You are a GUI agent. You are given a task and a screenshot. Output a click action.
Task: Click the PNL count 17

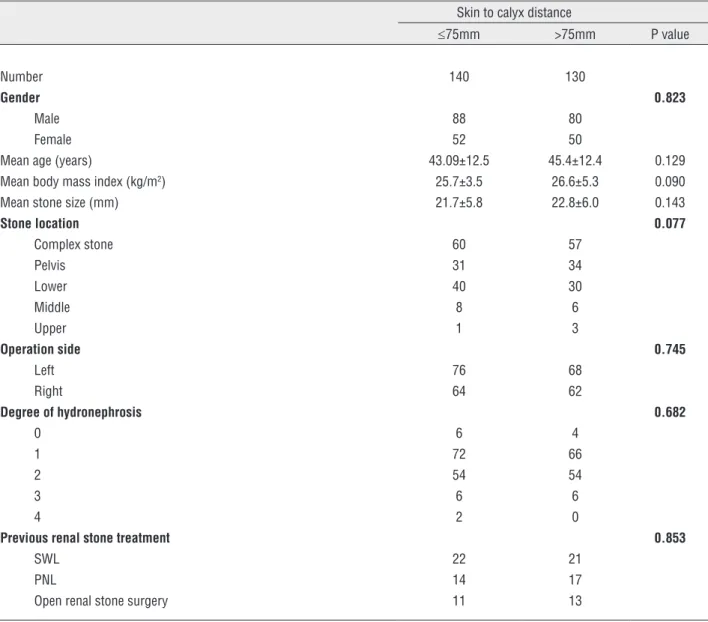coord(575,580)
